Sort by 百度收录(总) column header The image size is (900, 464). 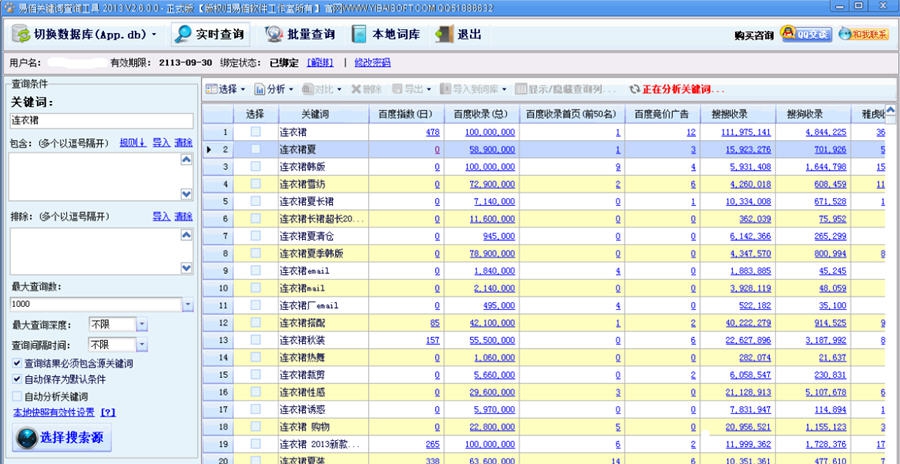(x=481, y=114)
